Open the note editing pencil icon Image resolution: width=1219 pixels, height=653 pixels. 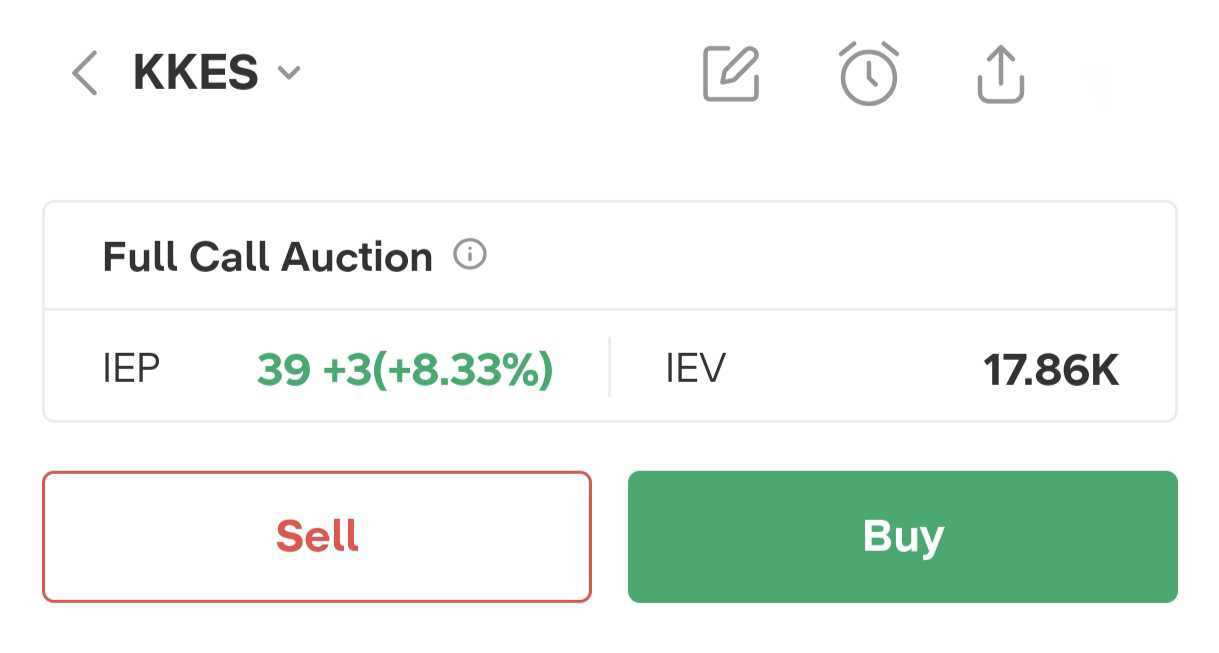click(731, 74)
